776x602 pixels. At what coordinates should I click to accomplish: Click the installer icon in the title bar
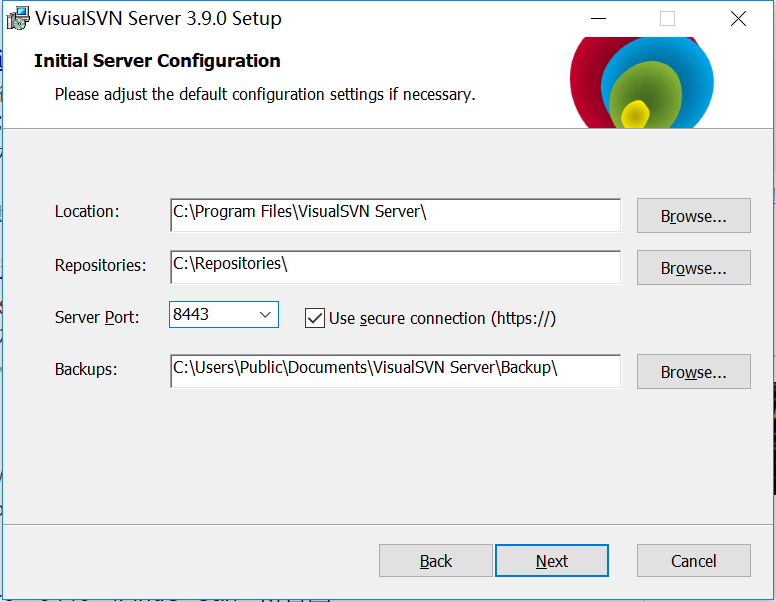tap(18, 18)
